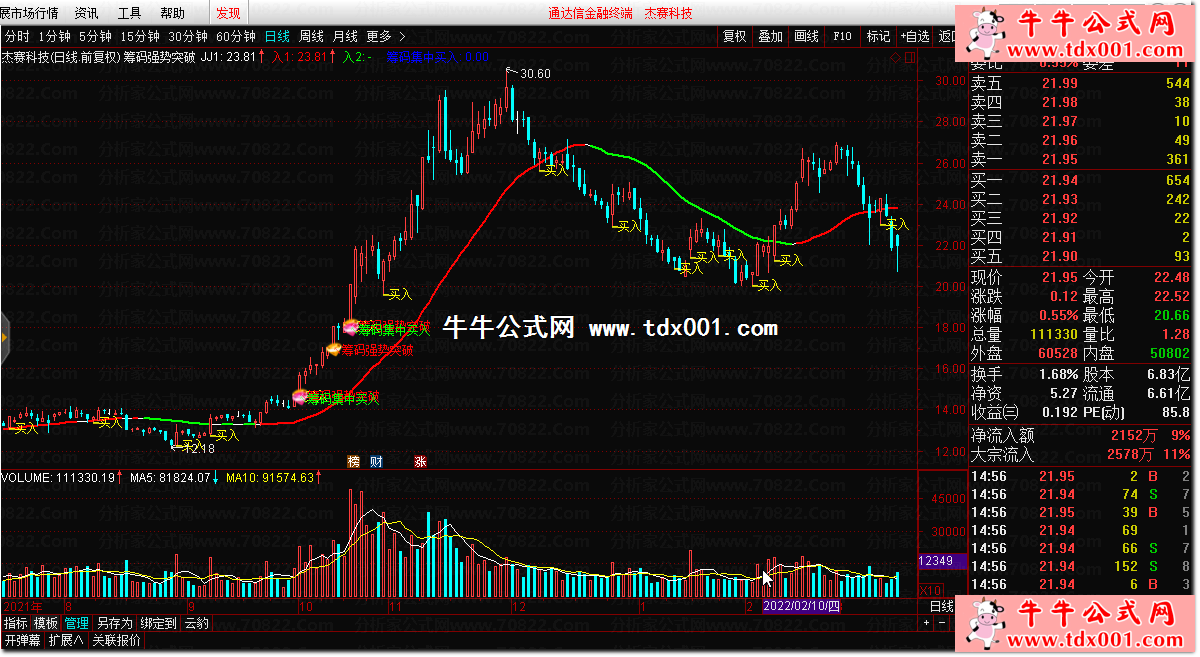The image size is (1200, 657).
Task: Switch to 15分钟 period
Action: point(140,37)
